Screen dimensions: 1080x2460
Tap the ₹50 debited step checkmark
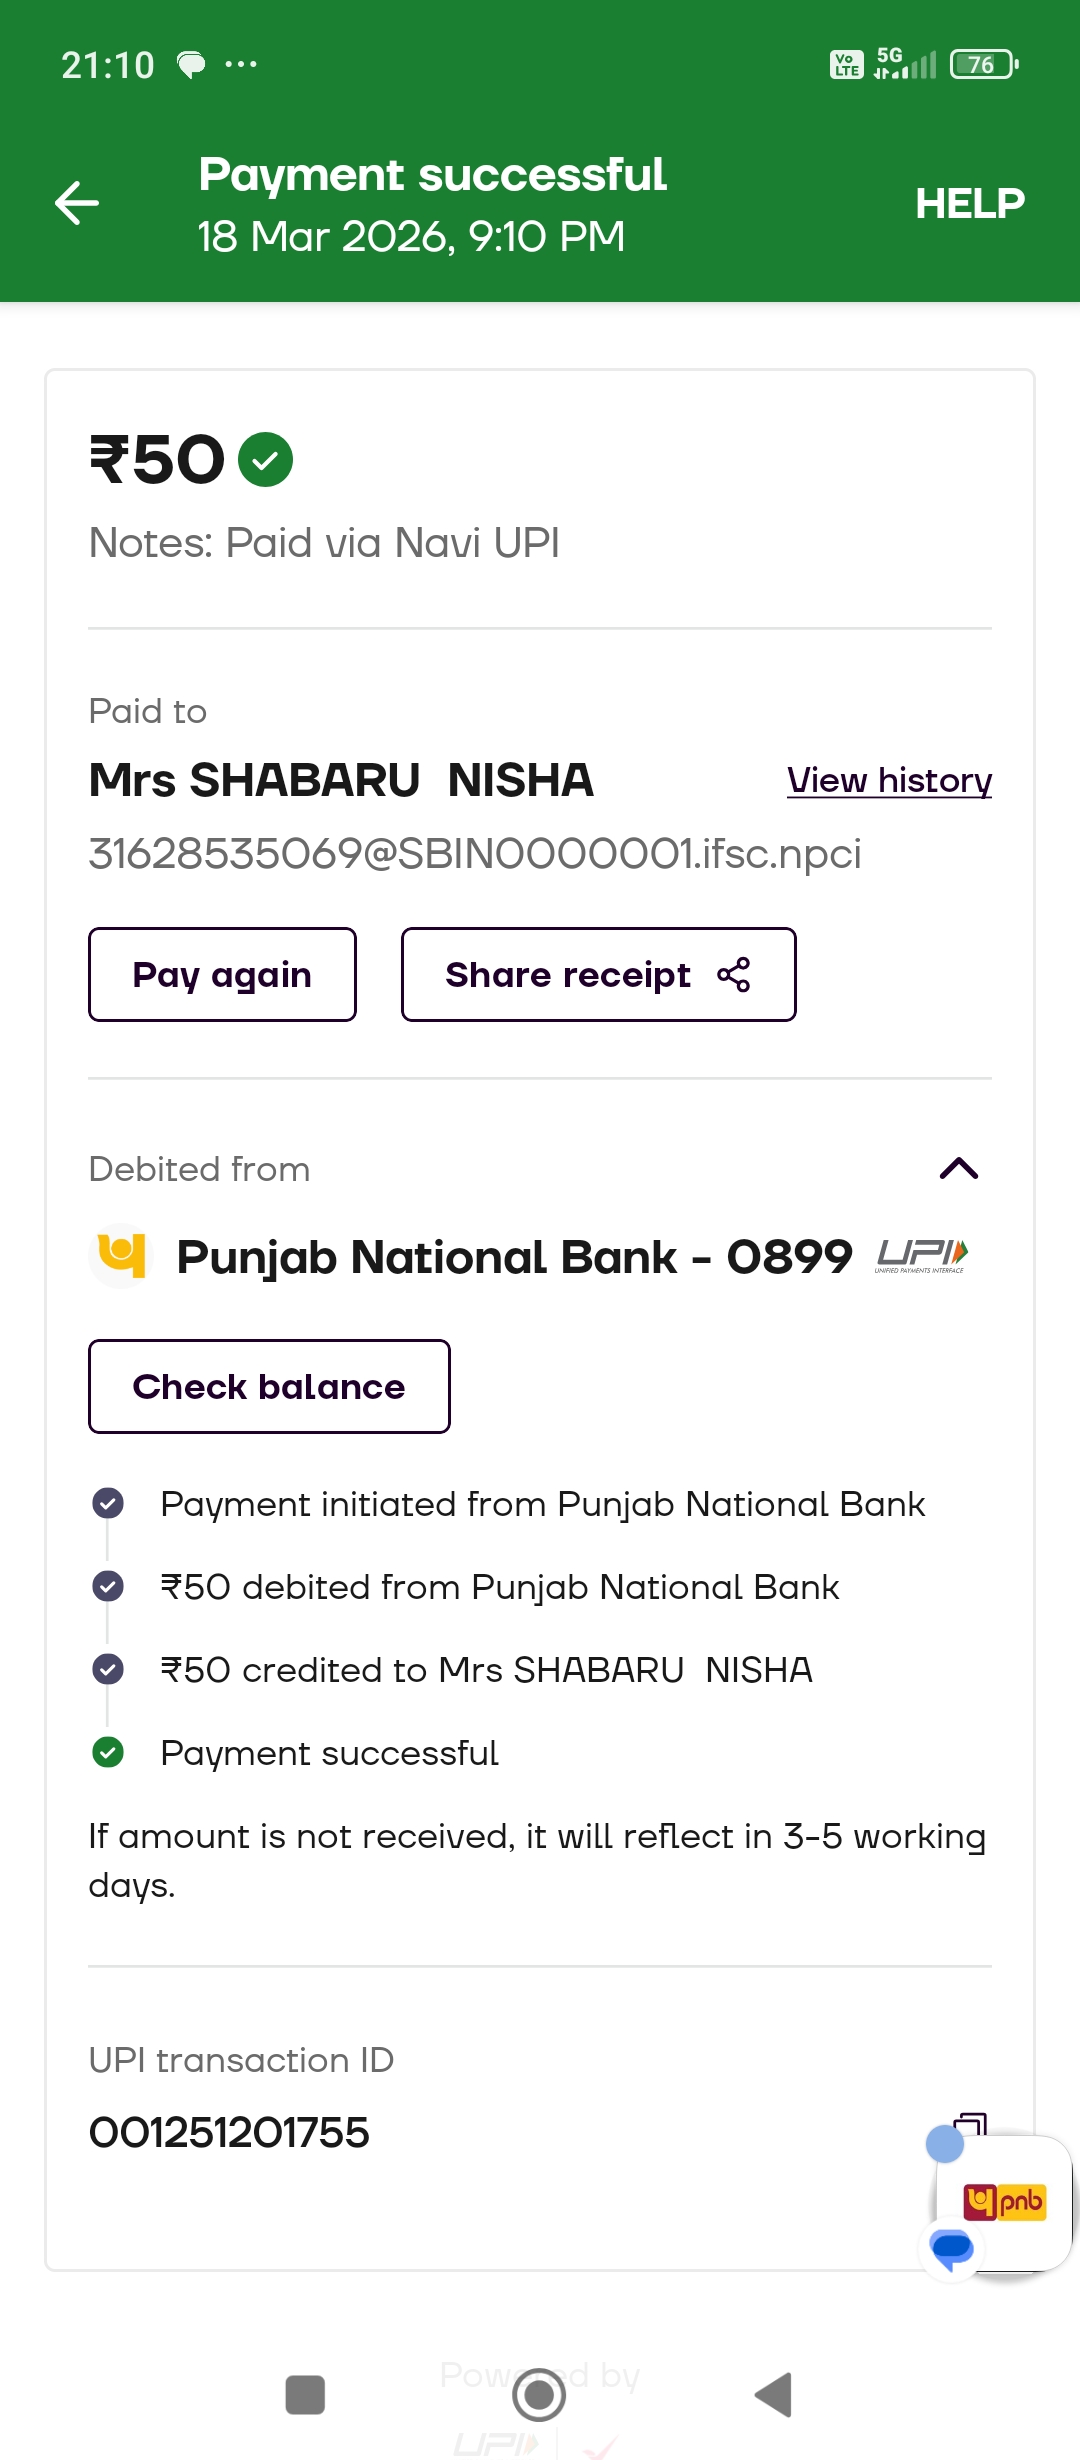click(108, 1586)
